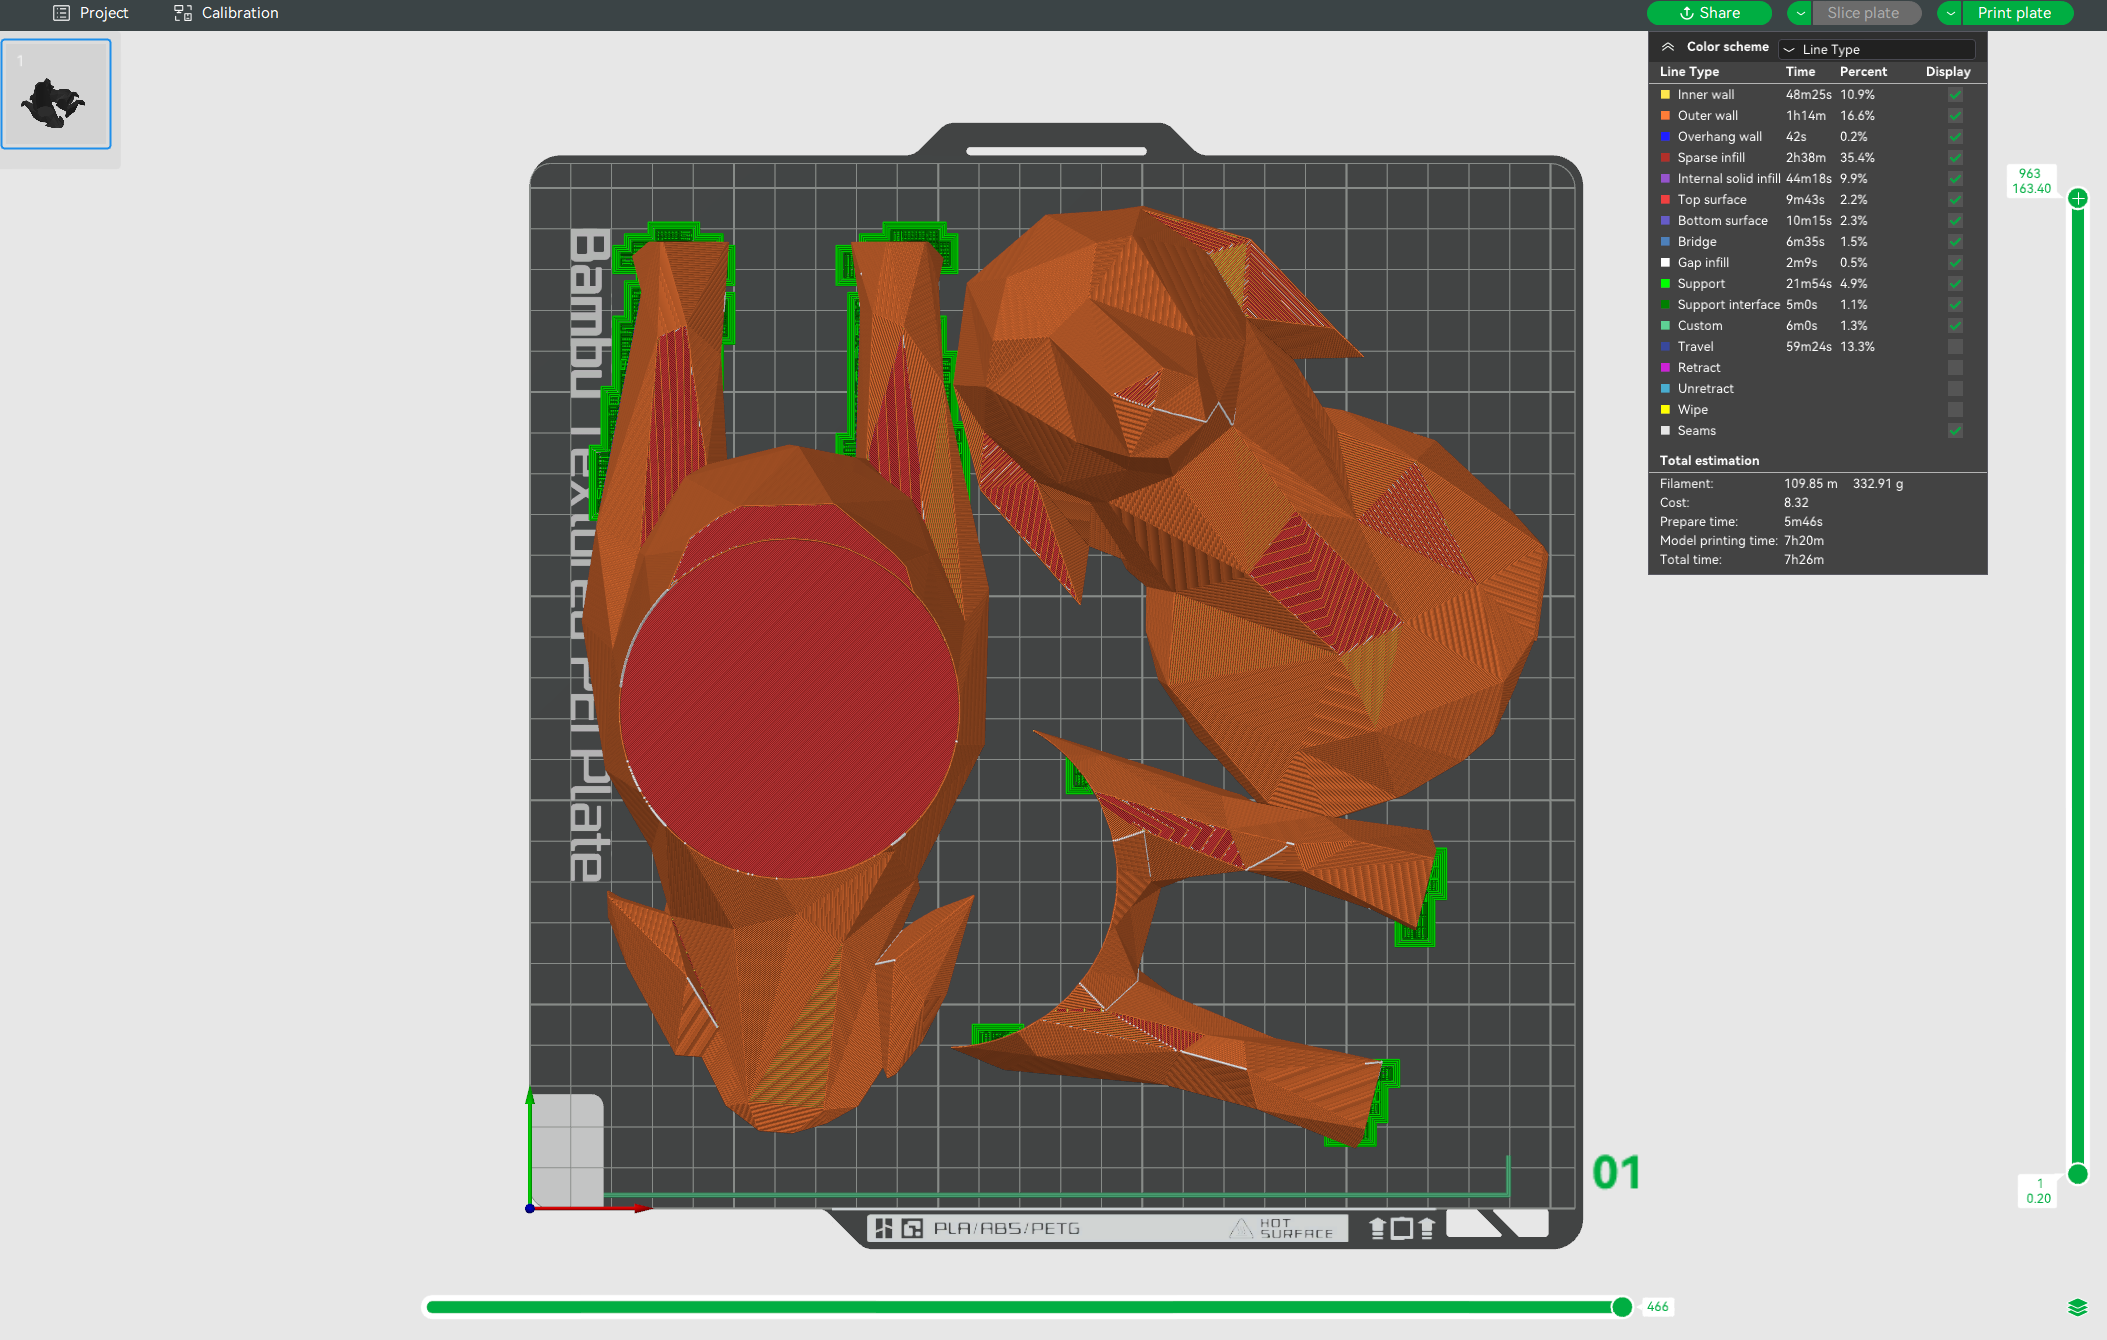Disable display of Sparse infill lines
The width and height of the screenshot is (2107, 1340).
point(1955,158)
